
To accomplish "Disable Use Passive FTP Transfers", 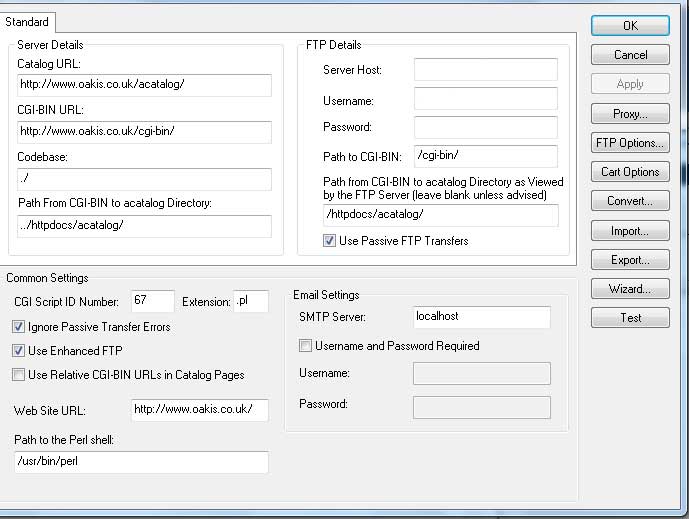I will tap(329, 241).
